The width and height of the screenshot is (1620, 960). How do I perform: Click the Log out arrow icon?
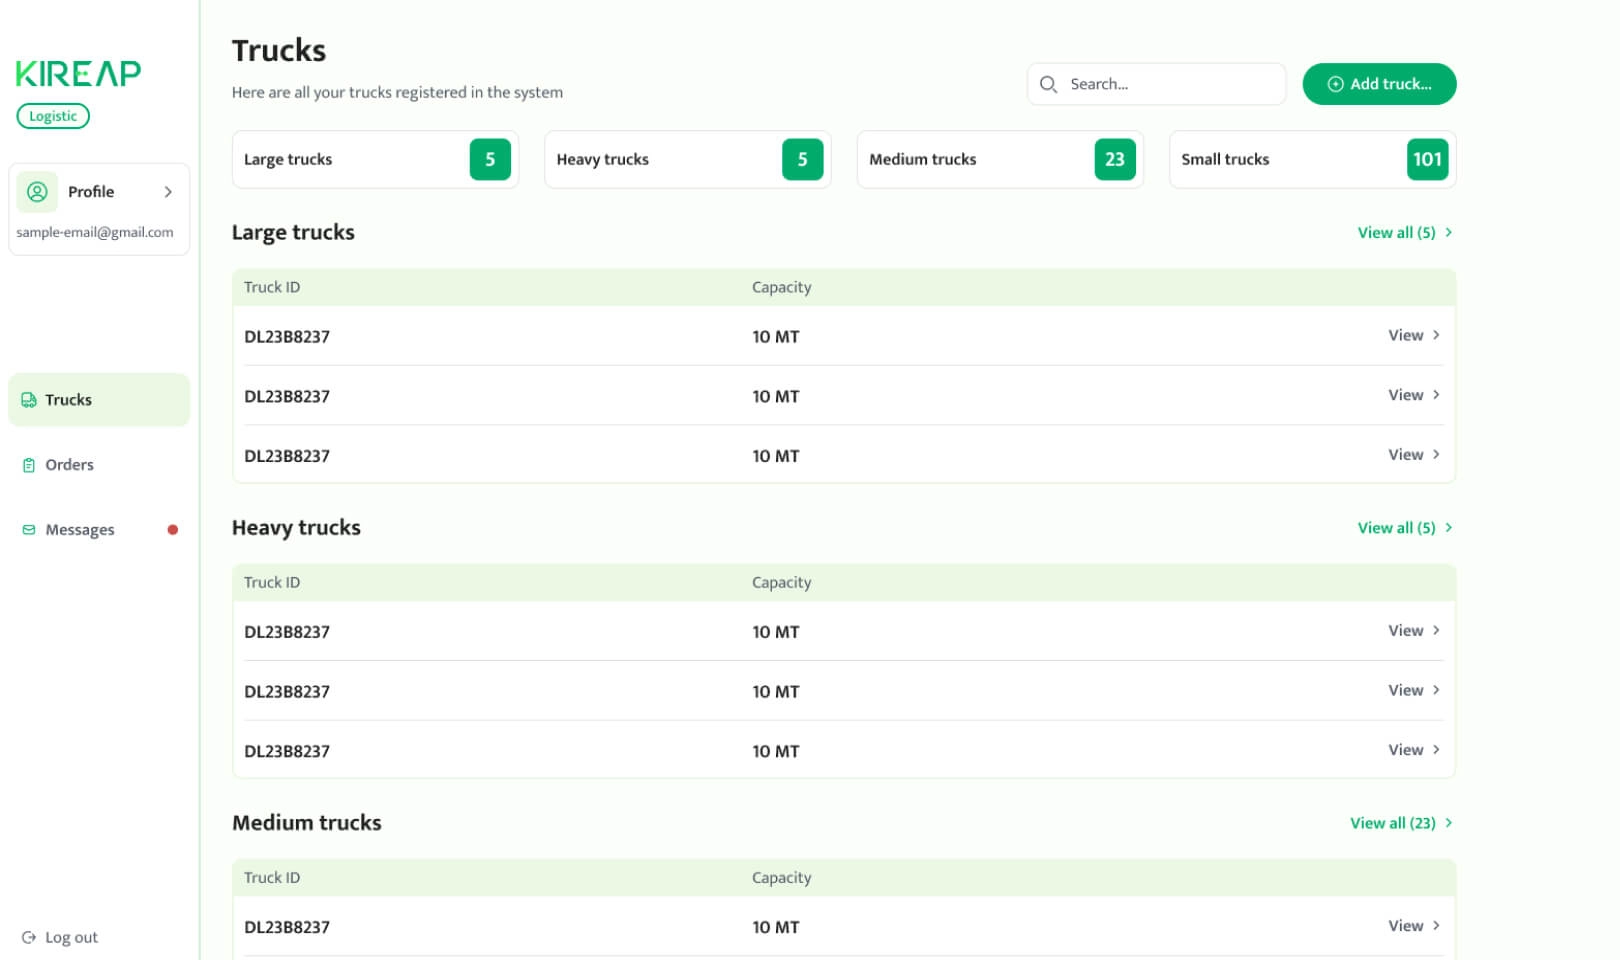click(29, 938)
